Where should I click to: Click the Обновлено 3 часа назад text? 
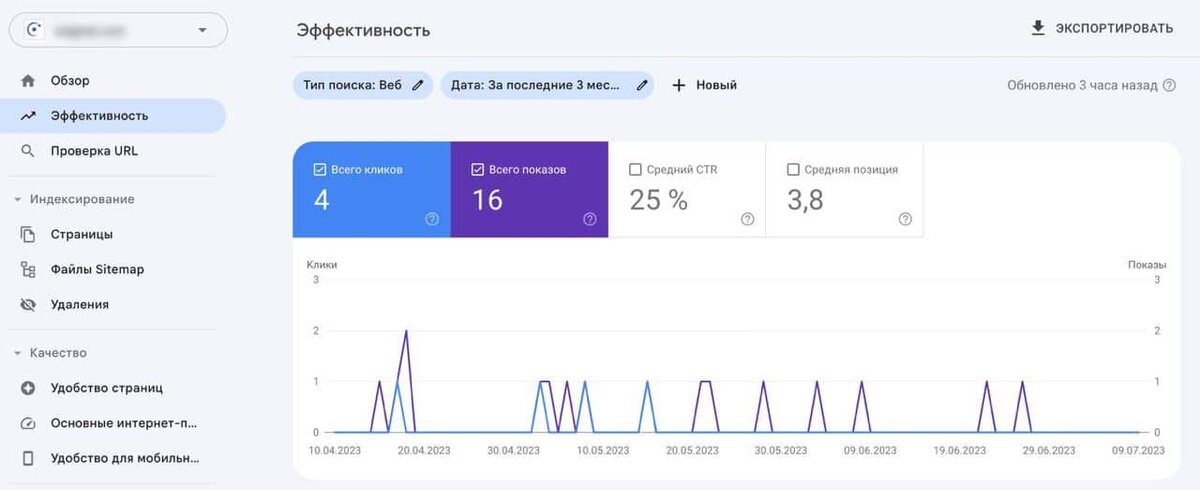[x=1082, y=86]
